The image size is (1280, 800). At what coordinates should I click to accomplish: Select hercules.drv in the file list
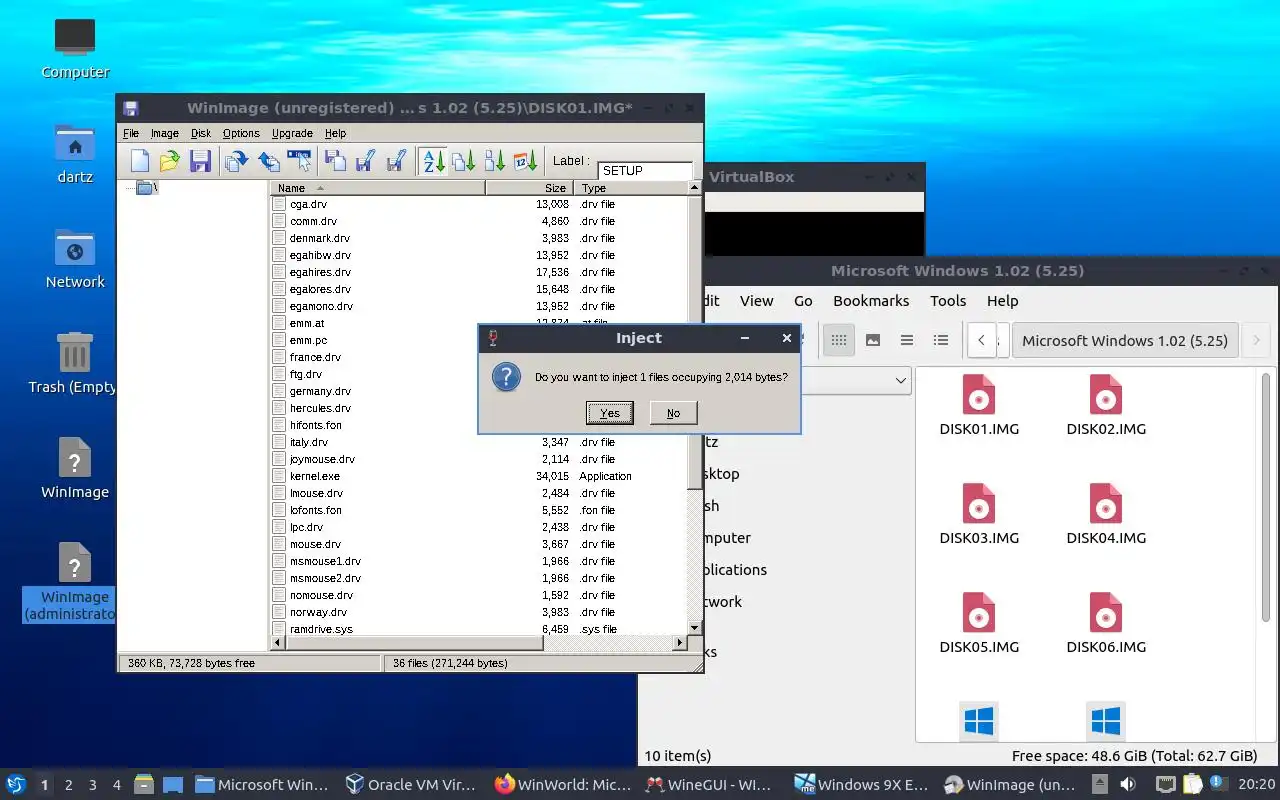[x=320, y=408]
